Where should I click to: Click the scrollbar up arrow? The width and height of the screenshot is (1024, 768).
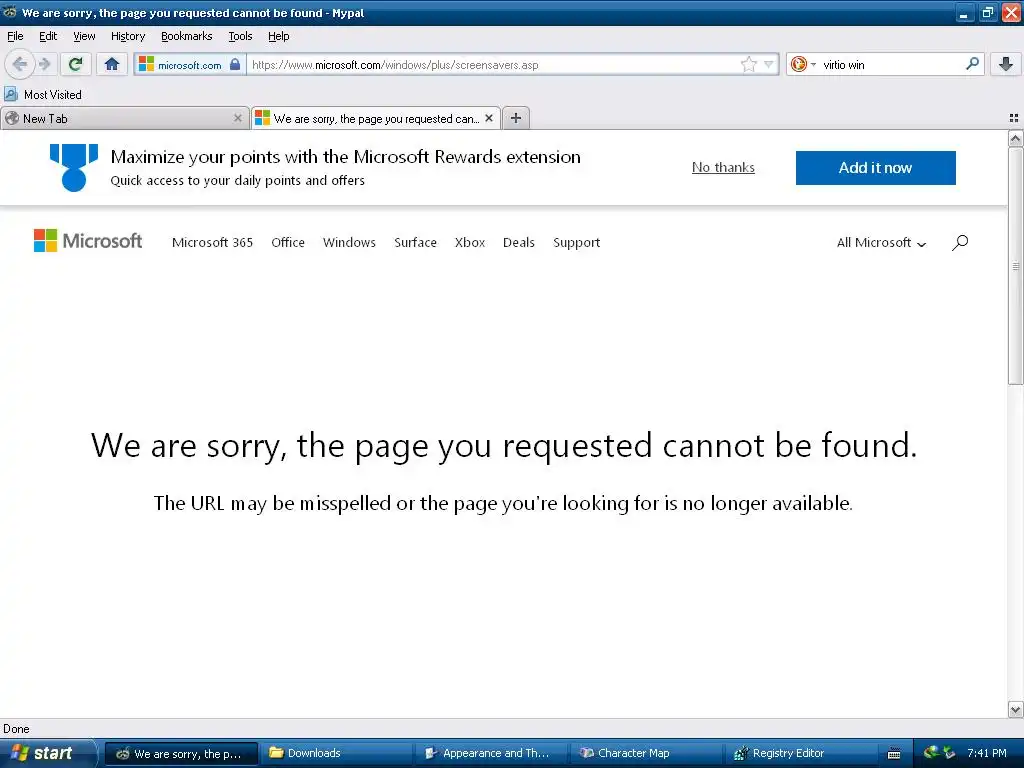1016,138
